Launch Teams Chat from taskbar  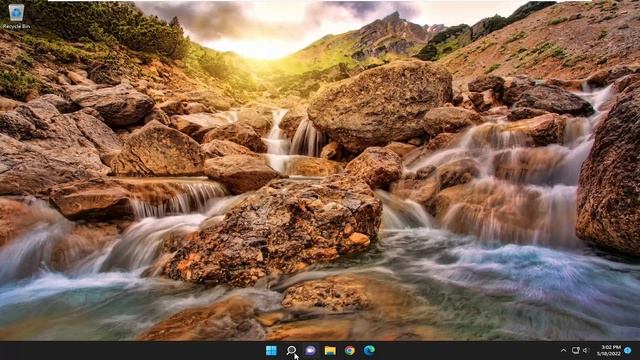(311, 350)
